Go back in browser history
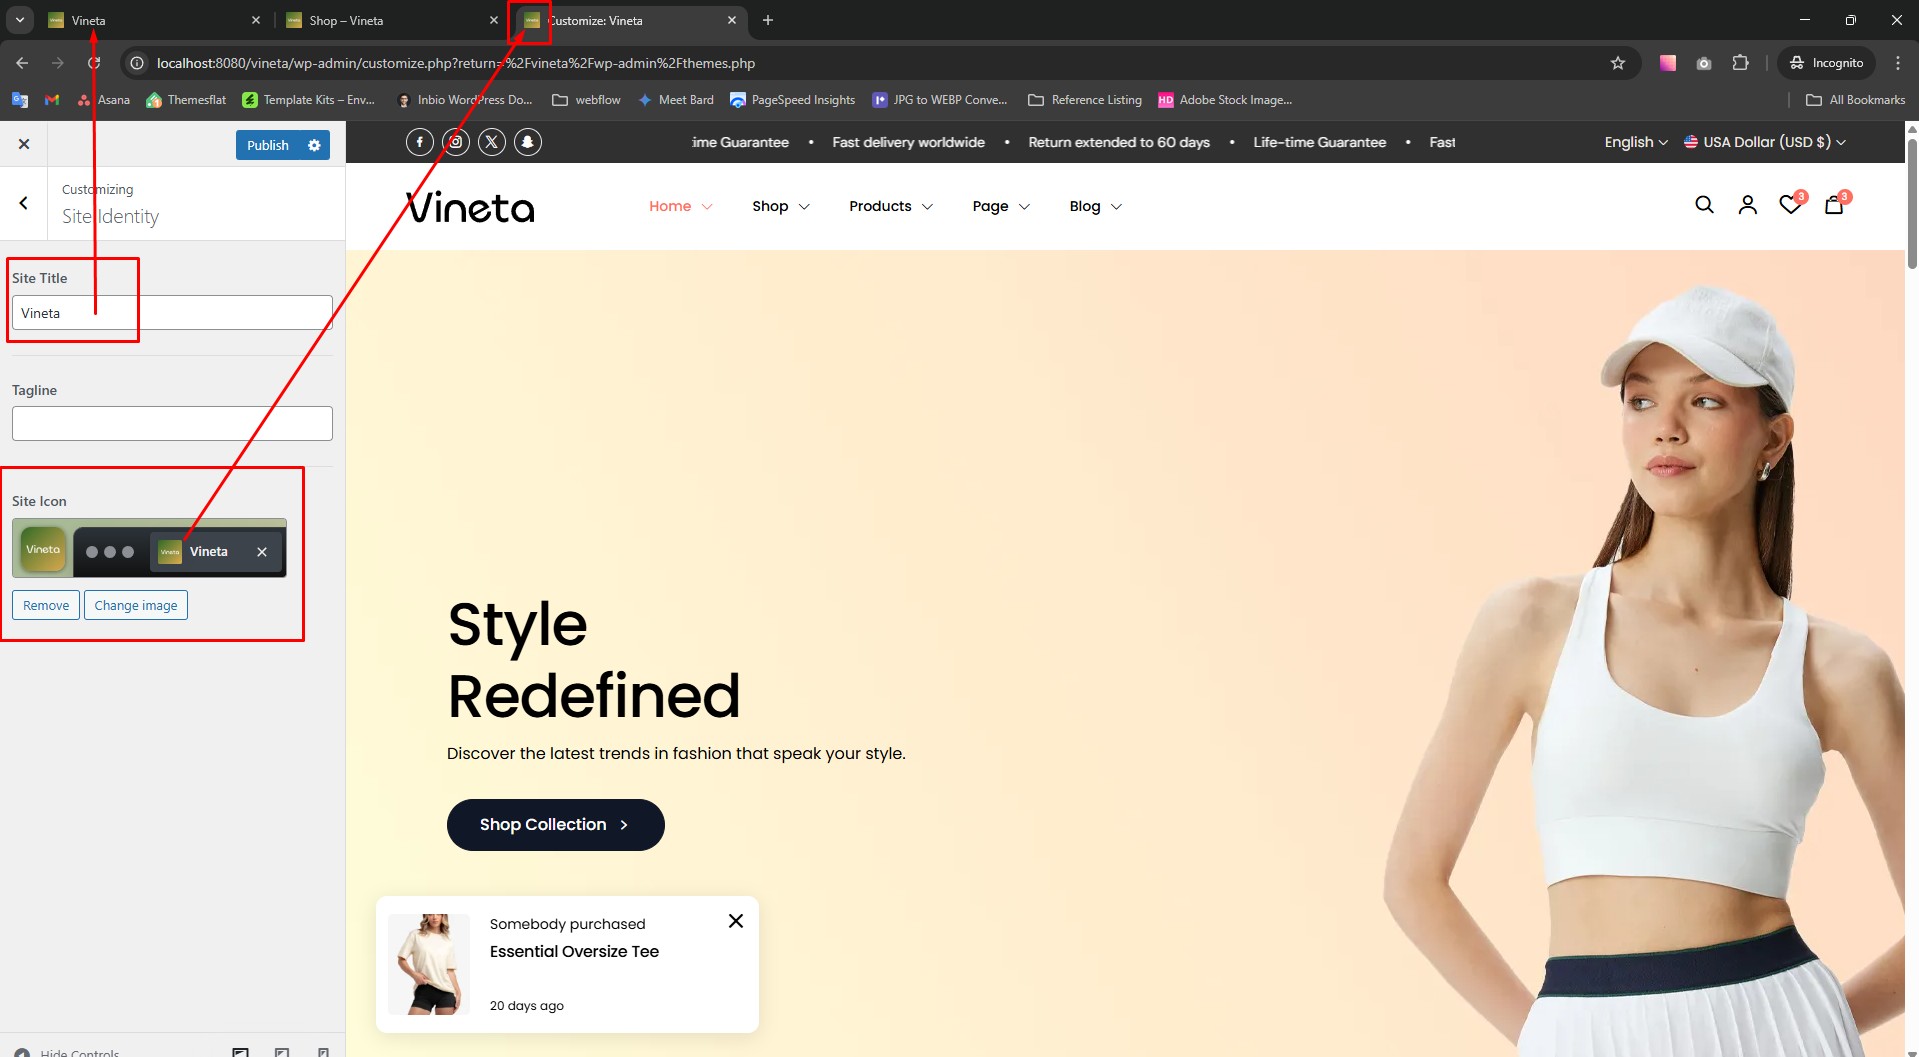Screen dimensions: 1919x1057 pos(22,63)
